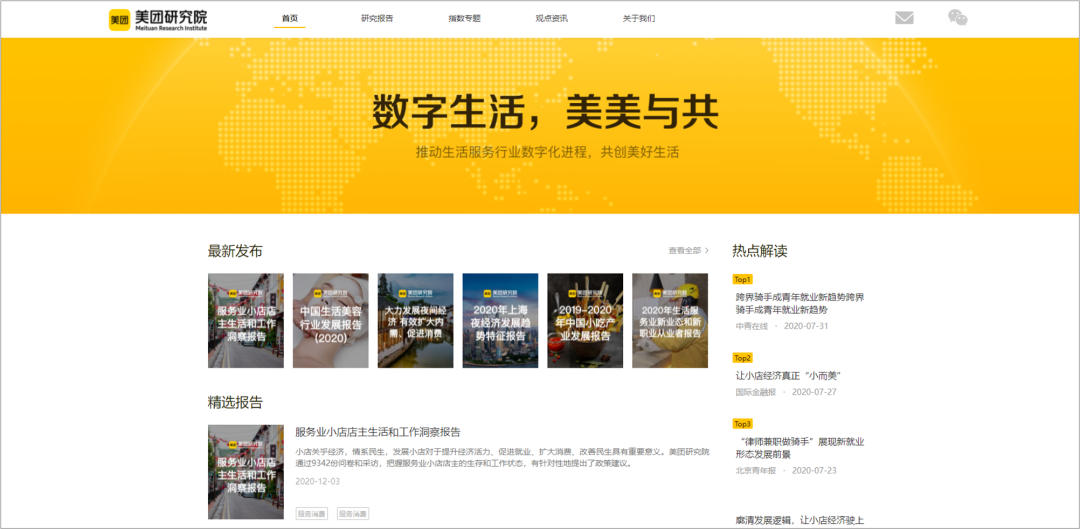
Task: Click the 数字生活,美美与共 banner headline
Action: pos(545,113)
